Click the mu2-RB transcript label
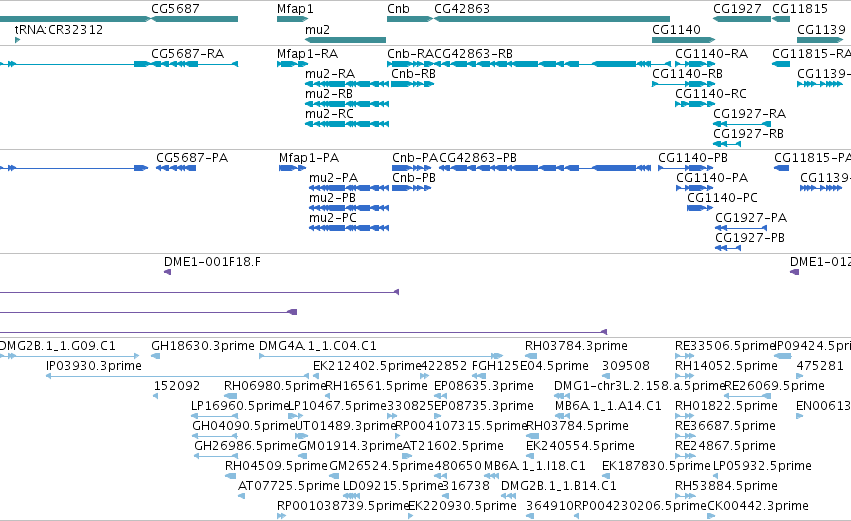 pyautogui.click(x=329, y=94)
